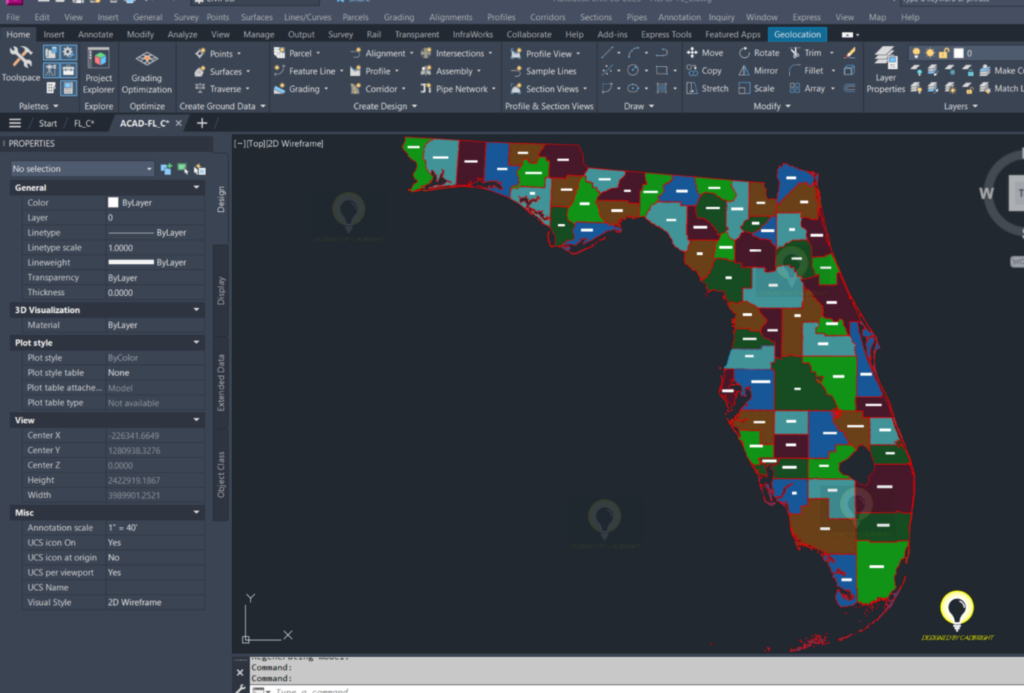Activate the Rotate command

(x=764, y=53)
